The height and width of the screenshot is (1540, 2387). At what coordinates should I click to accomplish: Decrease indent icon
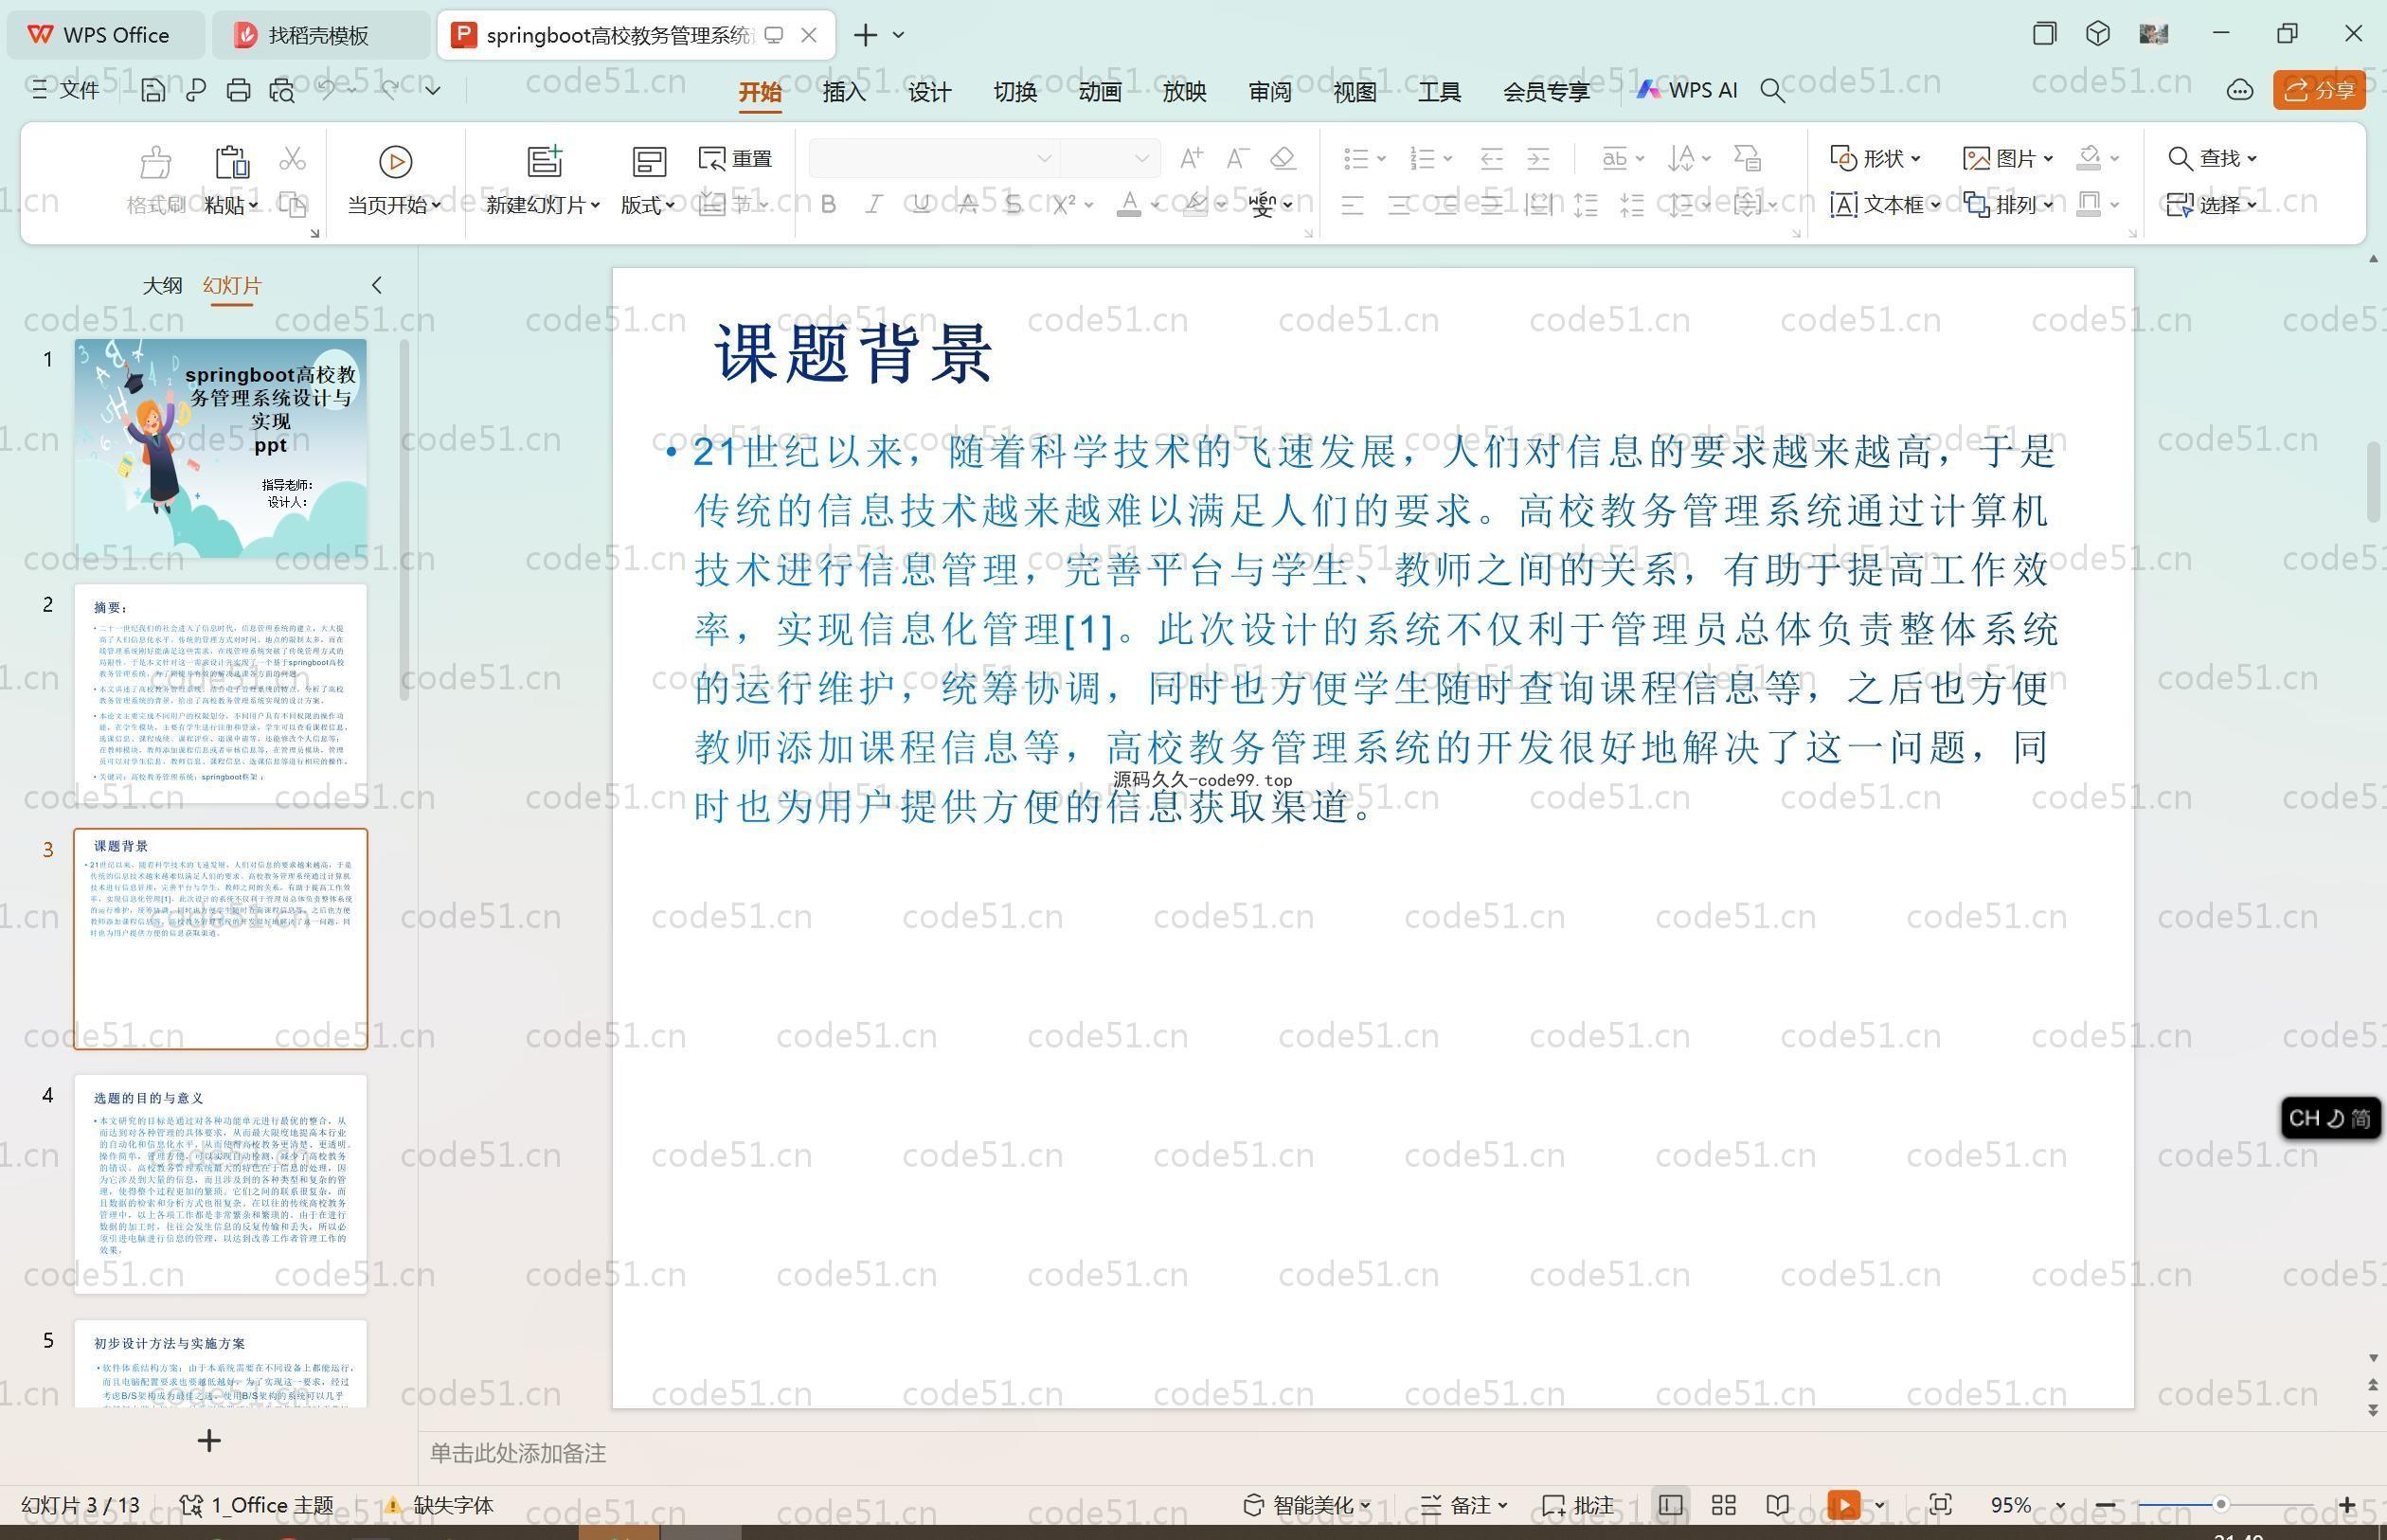1492,158
